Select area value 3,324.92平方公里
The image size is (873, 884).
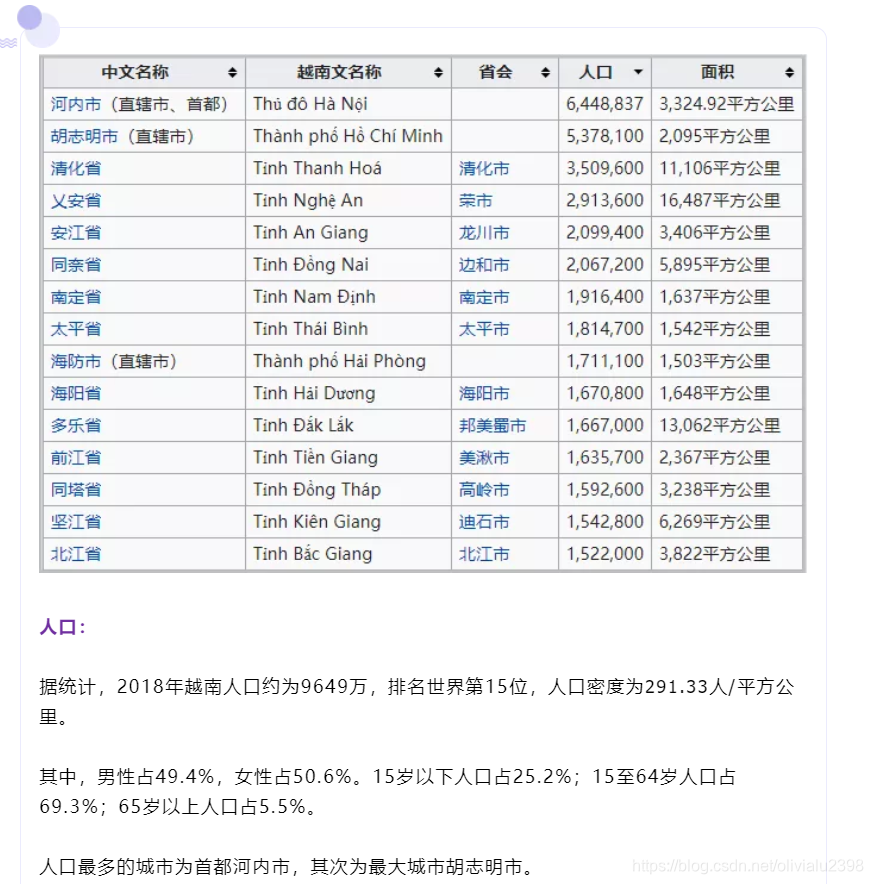pyautogui.click(x=727, y=104)
